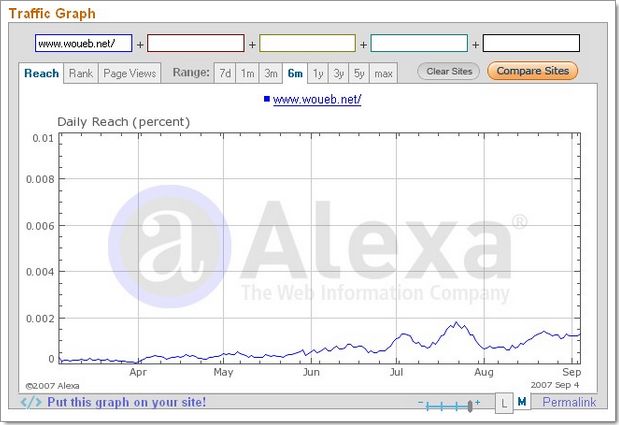Viewport: 619px width, 425px height.
Task: Select the 6m range tab
Action: coord(295,73)
